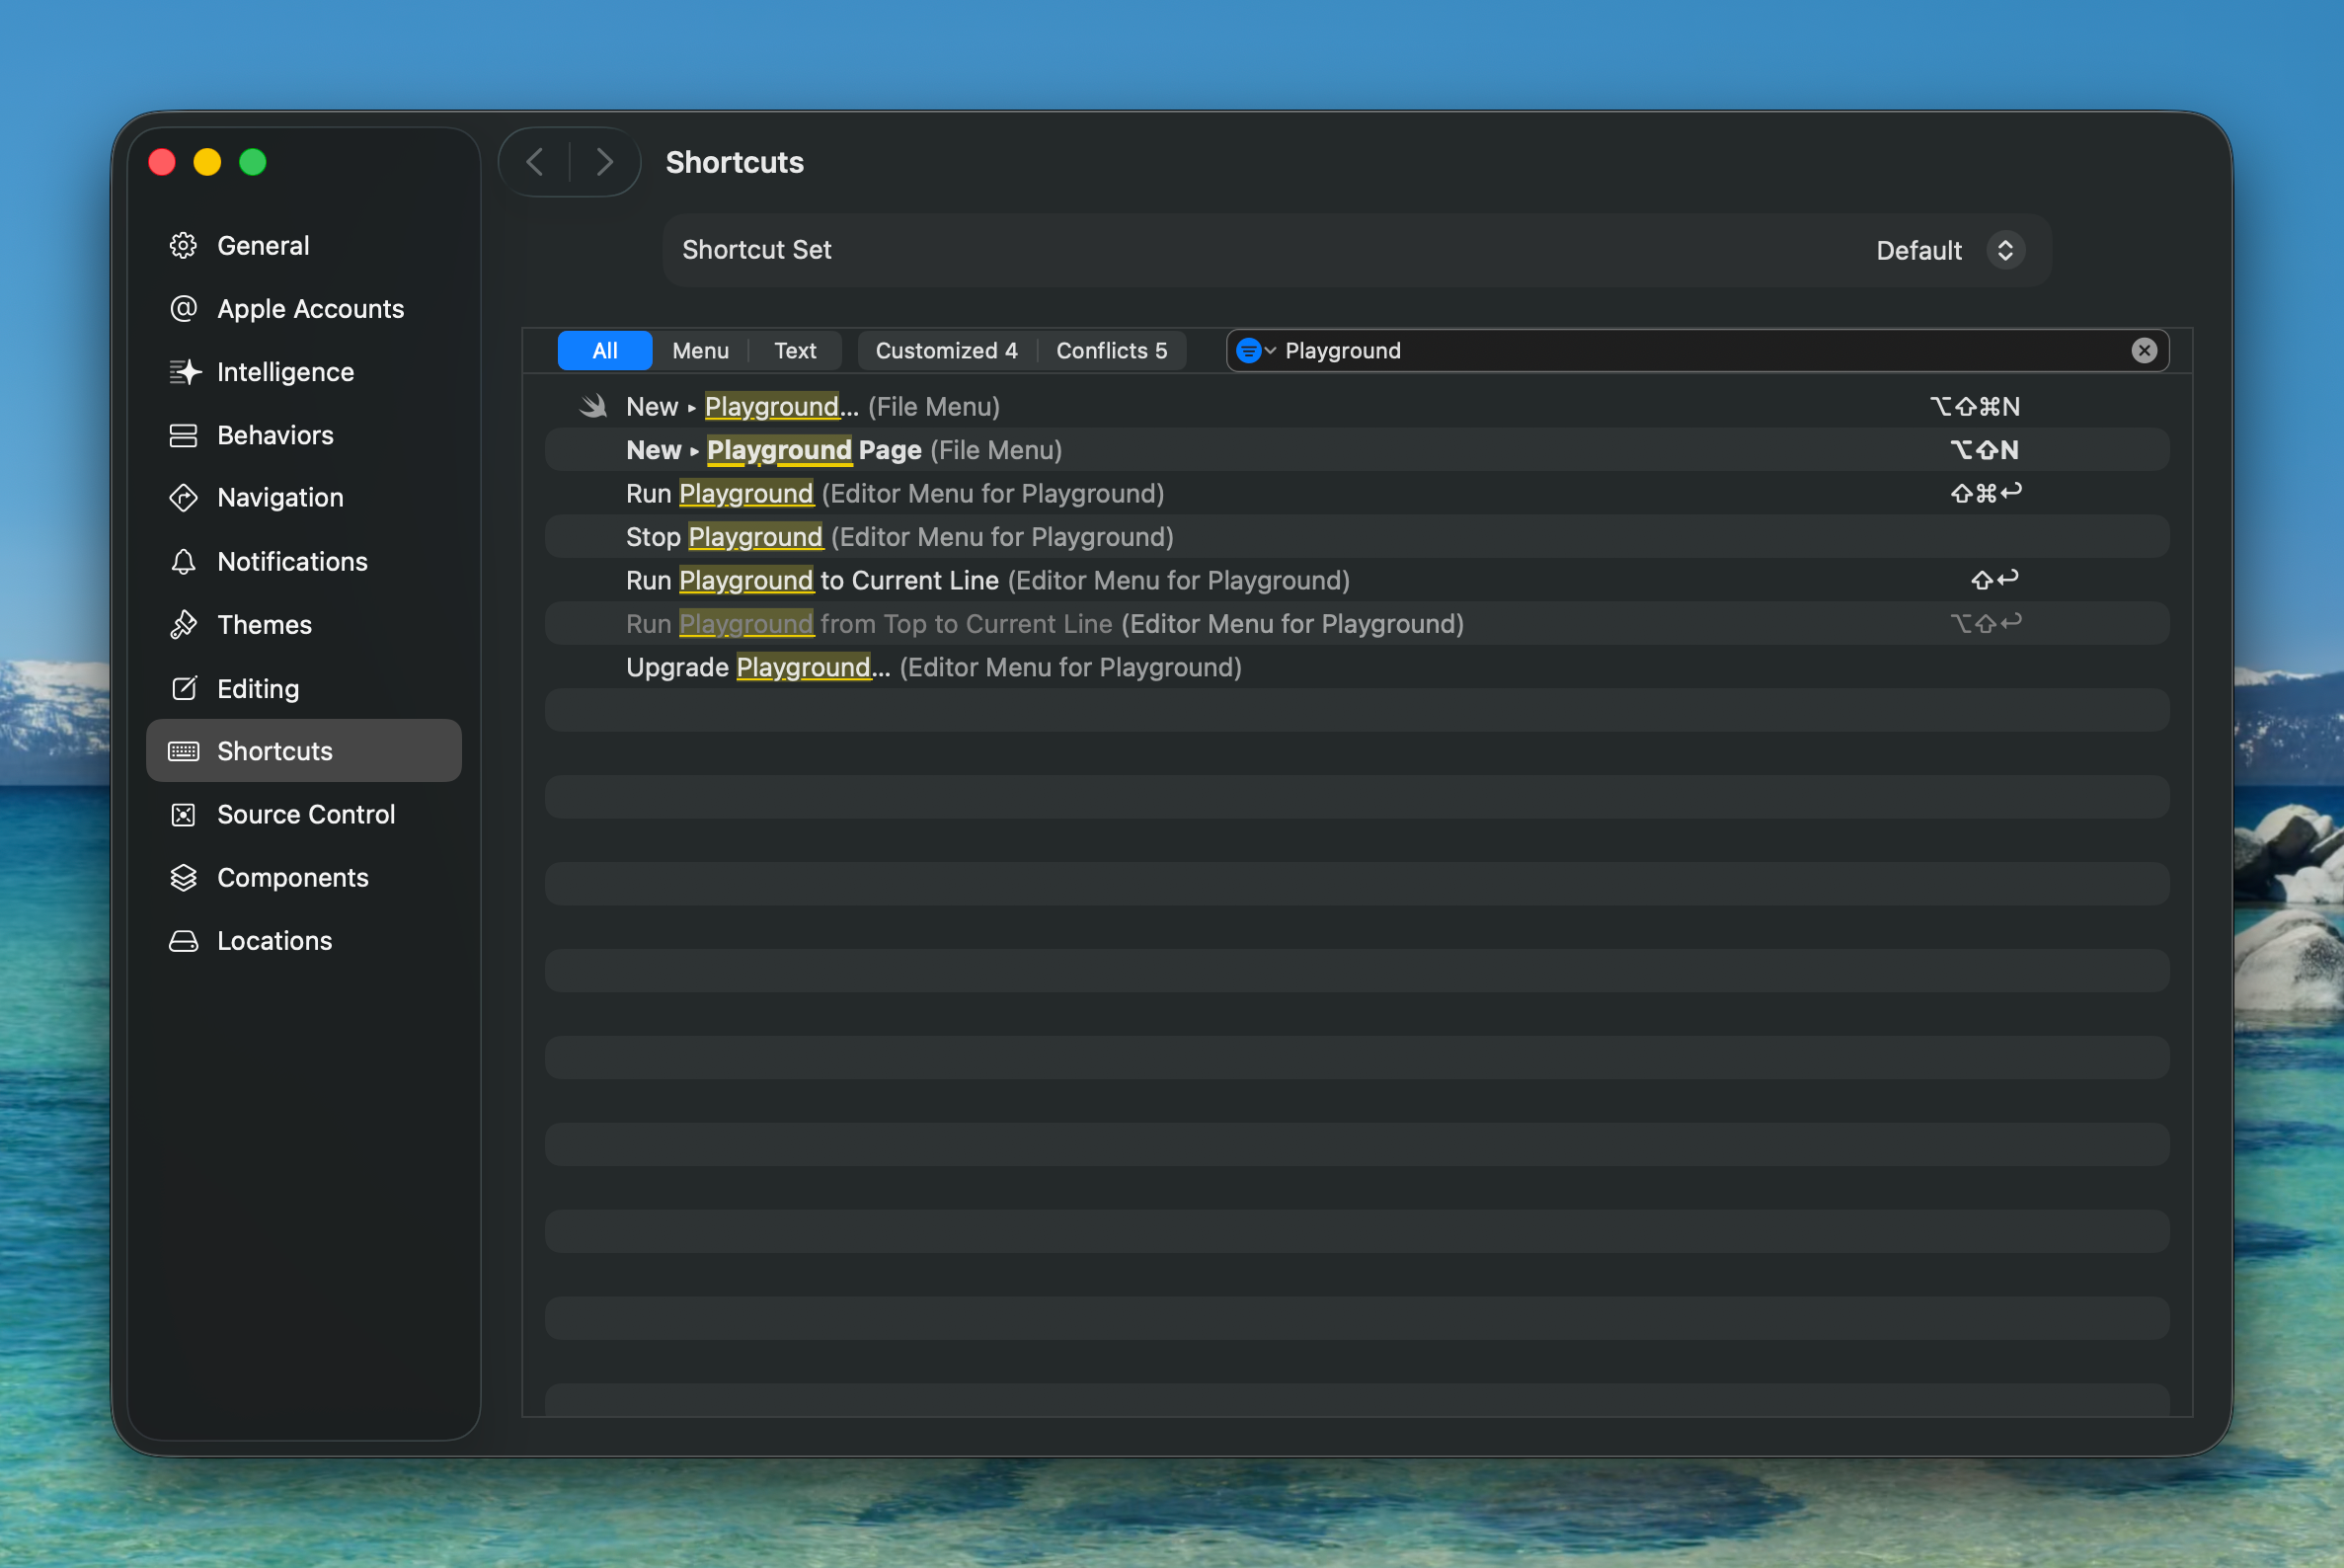
Task: Click the General gear icon
Action: [183, 245]
